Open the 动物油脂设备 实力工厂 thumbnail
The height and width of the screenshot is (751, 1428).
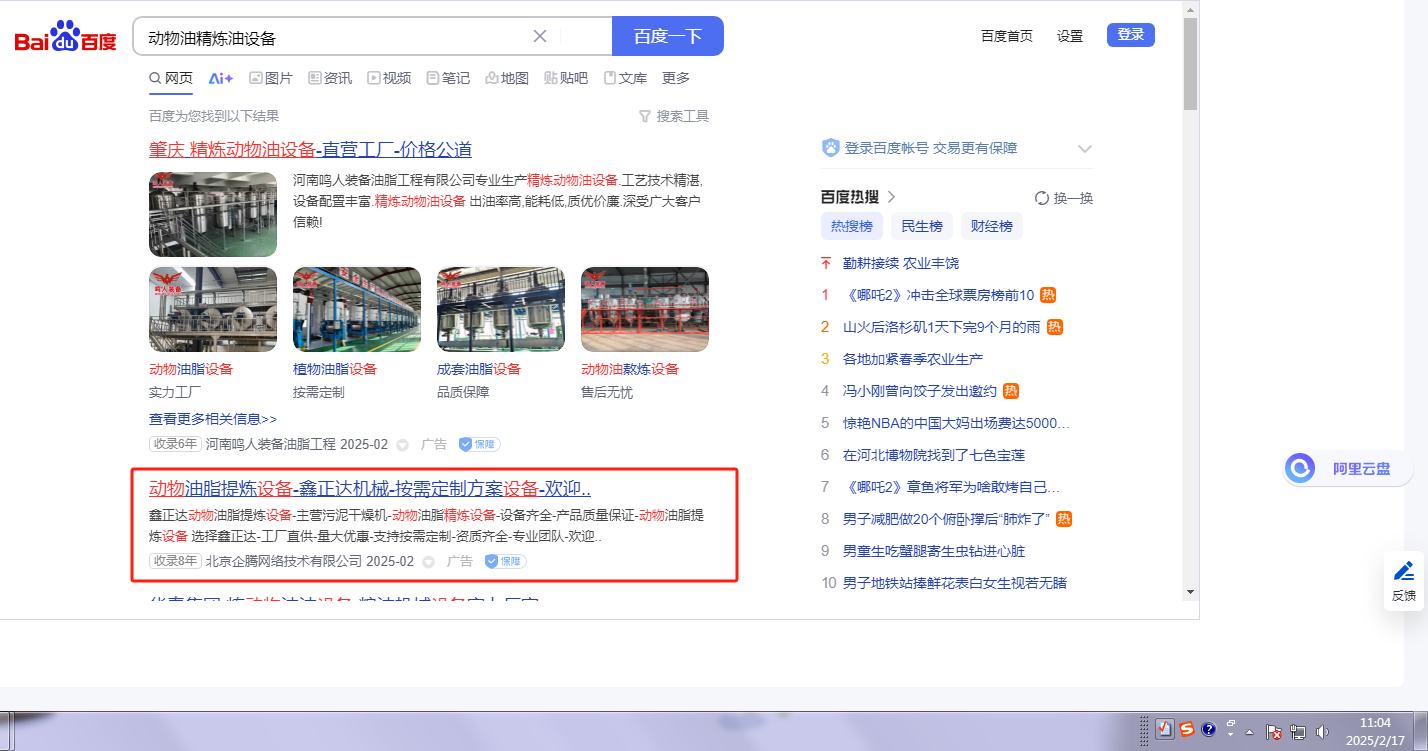tap(213, 309)
